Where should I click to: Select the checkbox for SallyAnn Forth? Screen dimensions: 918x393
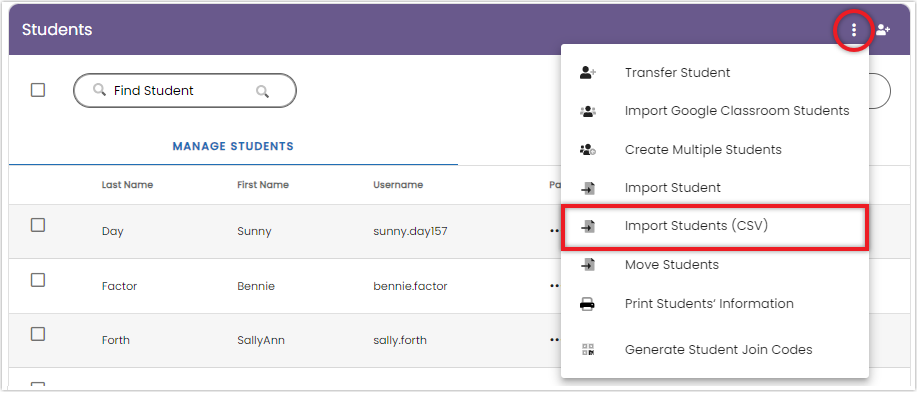tap(38, 334)
